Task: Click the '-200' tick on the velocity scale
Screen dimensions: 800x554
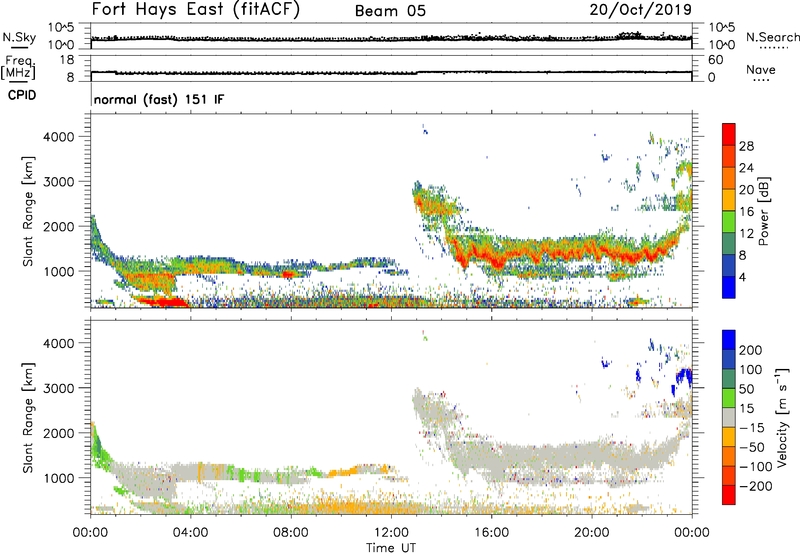Action: (755, 486)
